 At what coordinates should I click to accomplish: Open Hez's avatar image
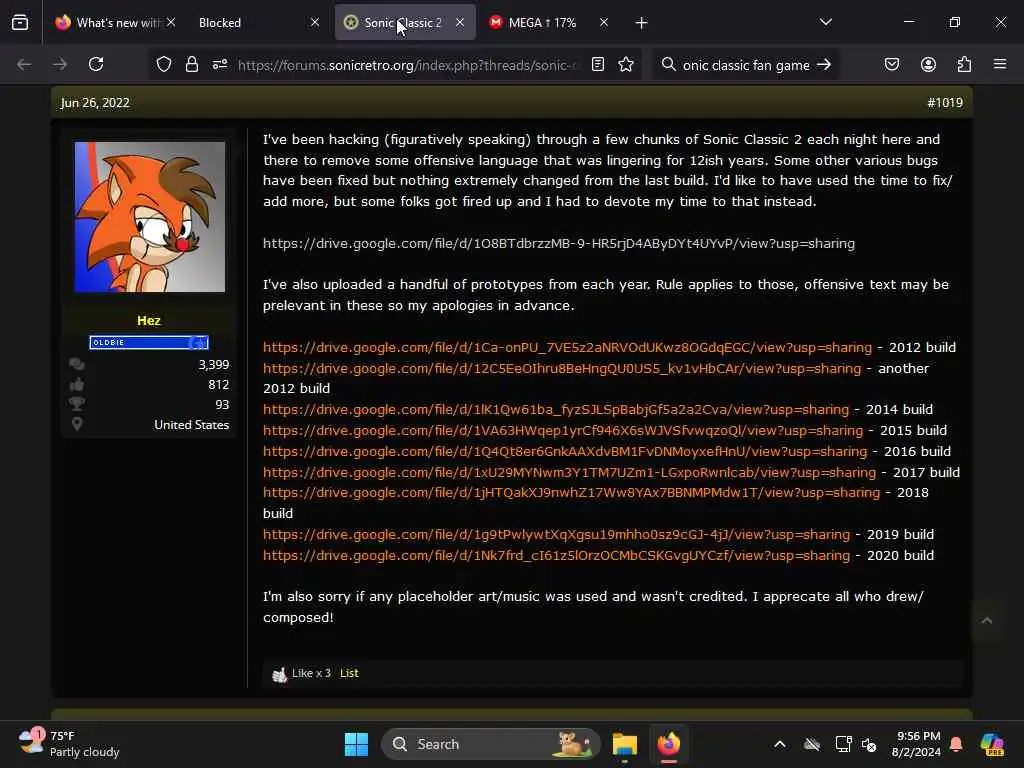point(150,217)
